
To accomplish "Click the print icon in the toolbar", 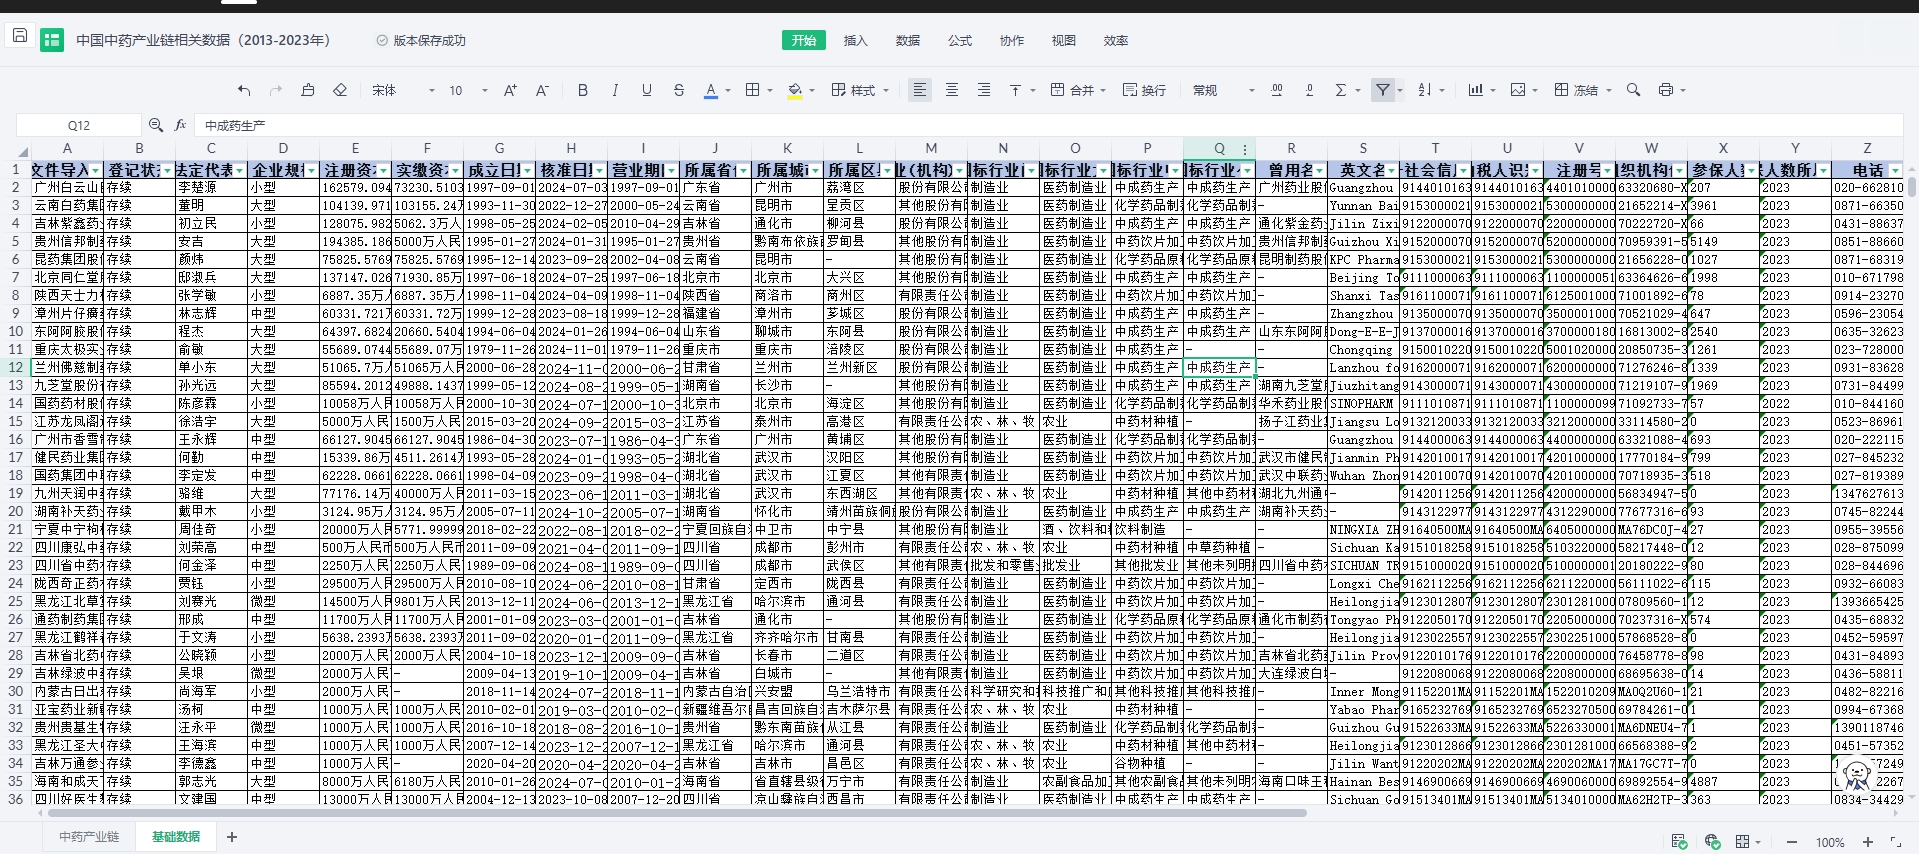I will pos(1665,90).
